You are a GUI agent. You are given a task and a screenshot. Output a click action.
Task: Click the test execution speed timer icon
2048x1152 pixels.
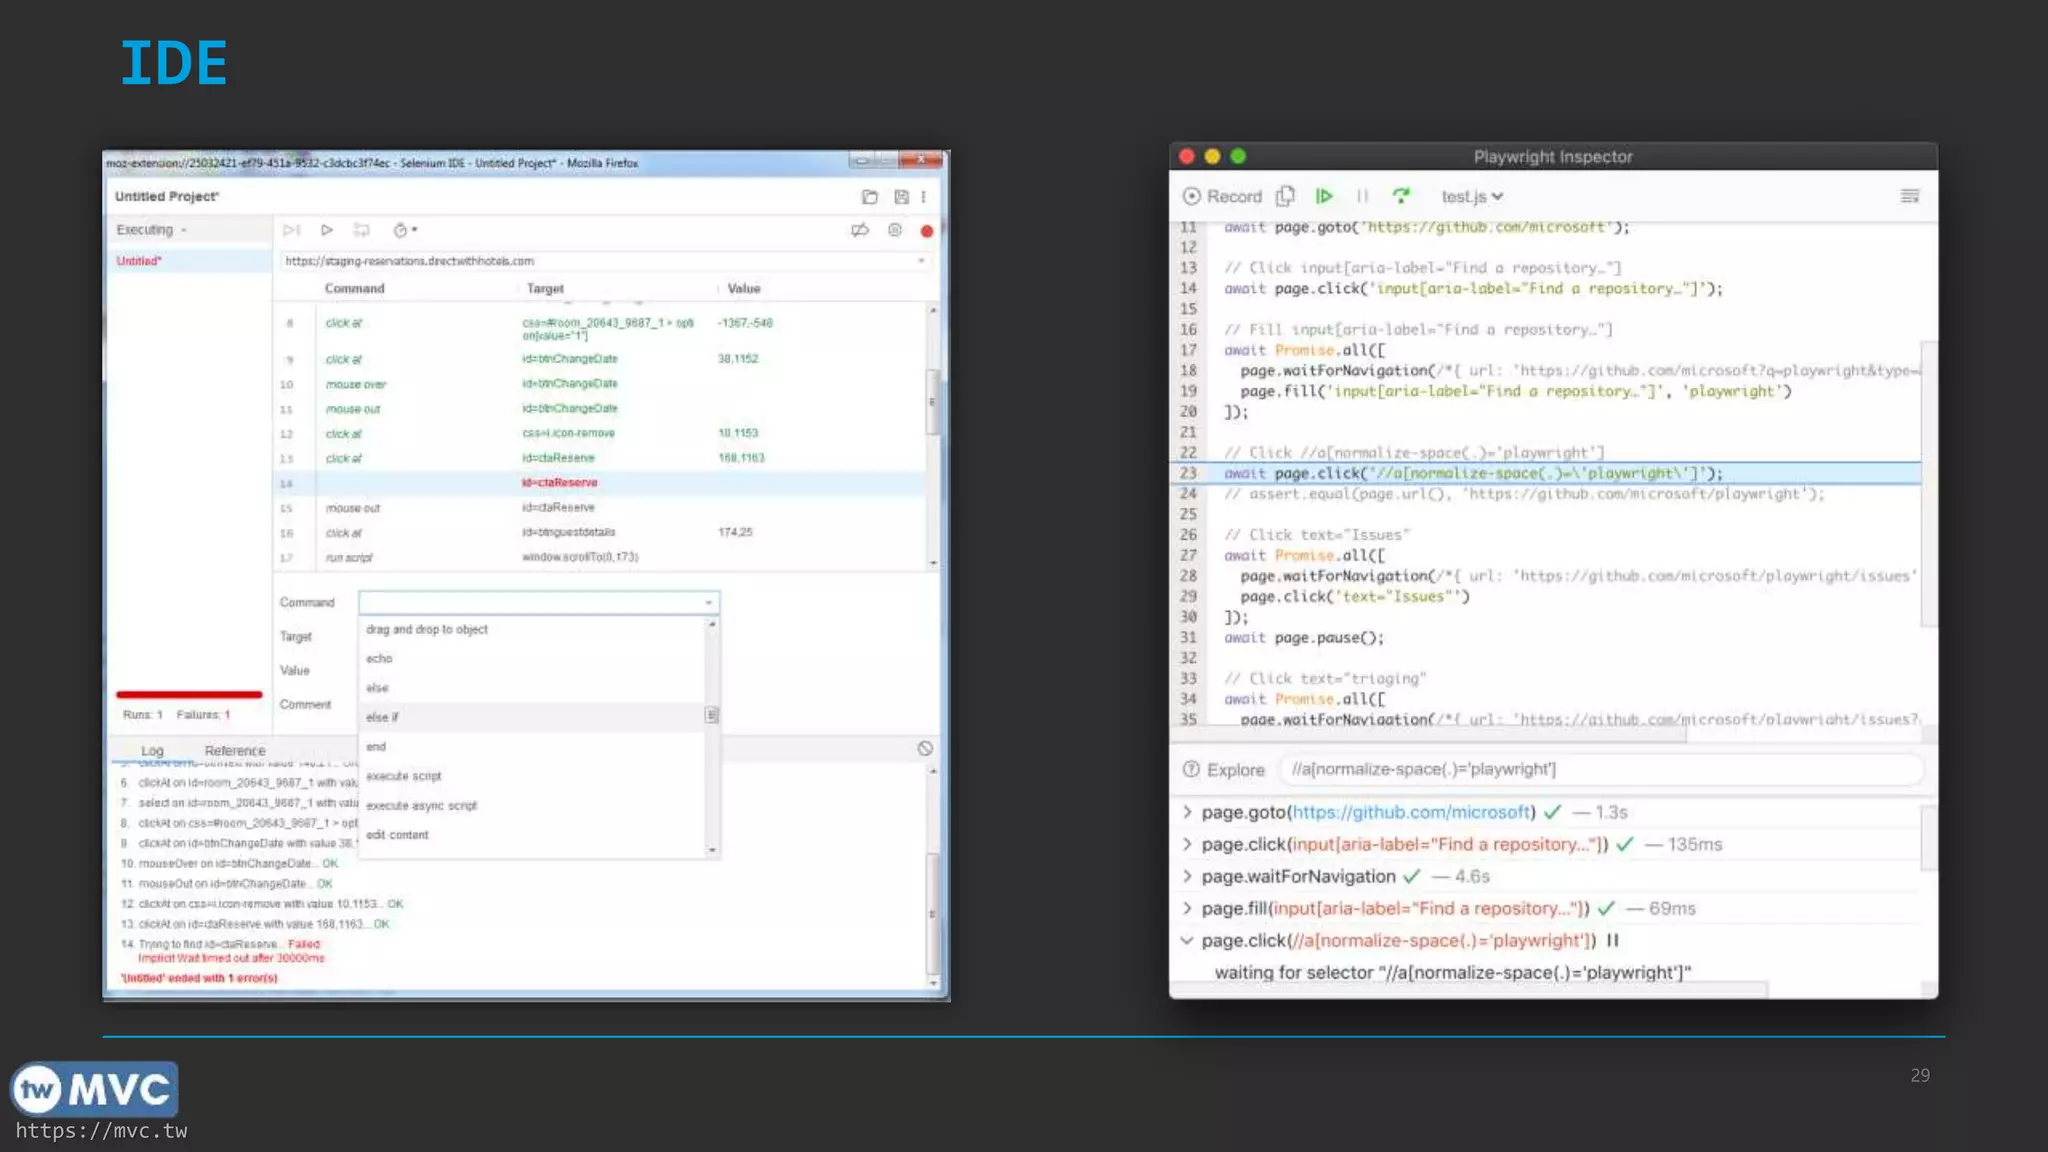click(401, 230)
